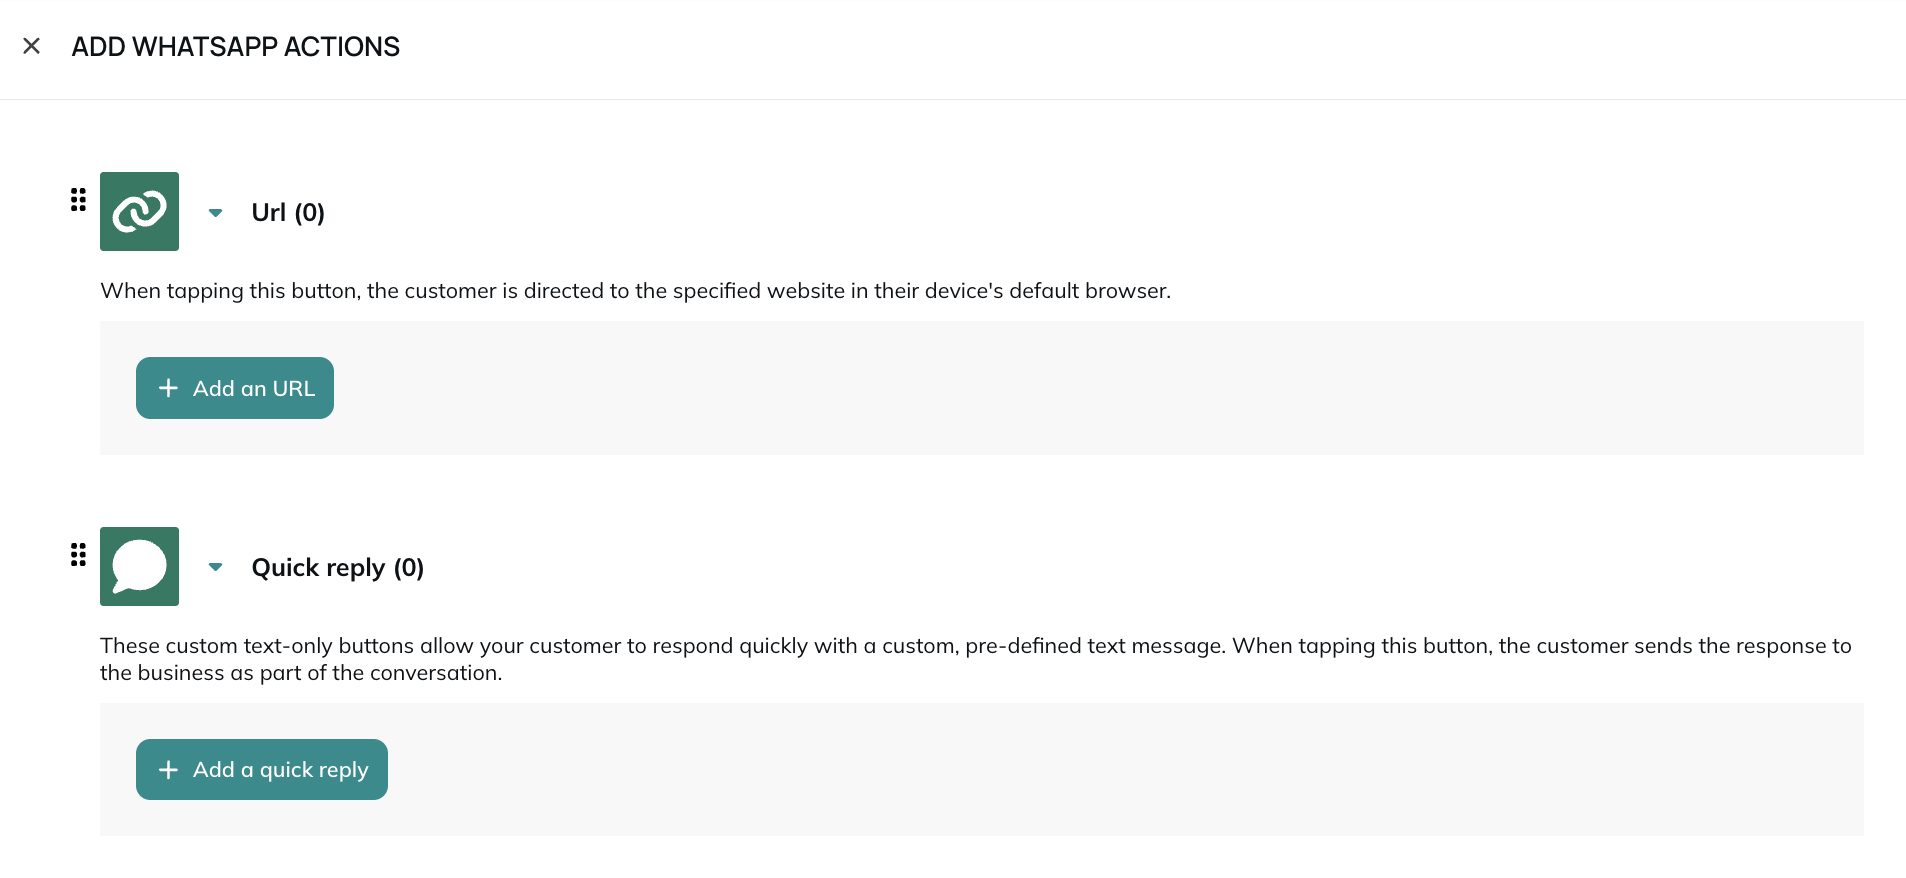Select the 'Add an URL' label text

click(x=254, y=388)
